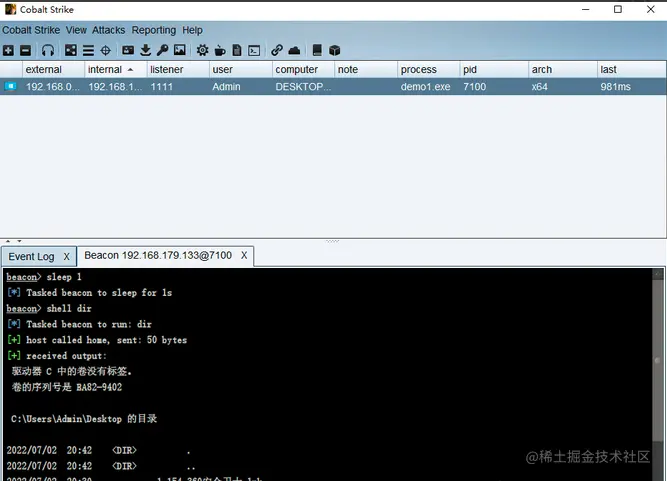This screenshot has height=481, width=667.
Task: Close the Event Log tab with X
Action: [66, 257]
